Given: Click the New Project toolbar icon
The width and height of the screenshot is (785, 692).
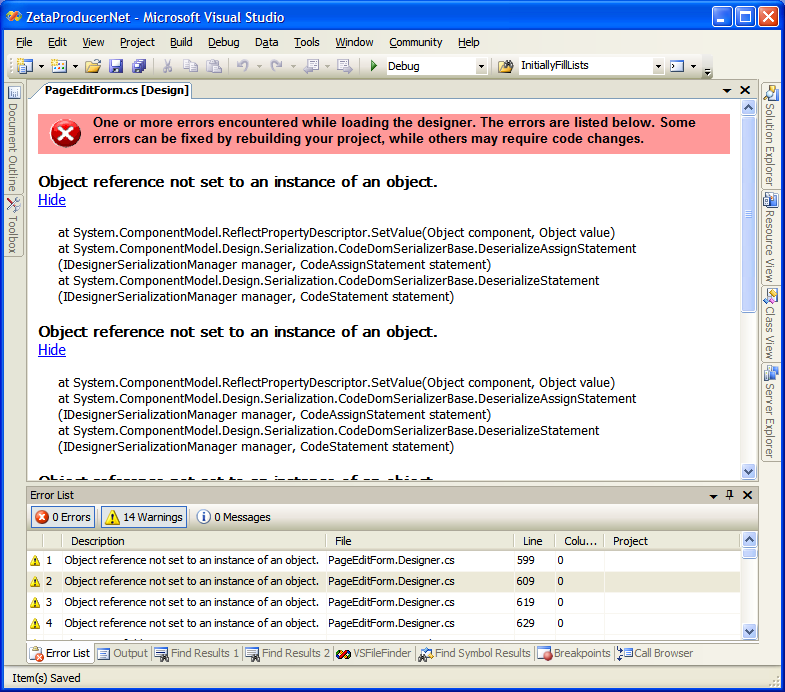Looking at the screenshot, I should click(25, 66).
